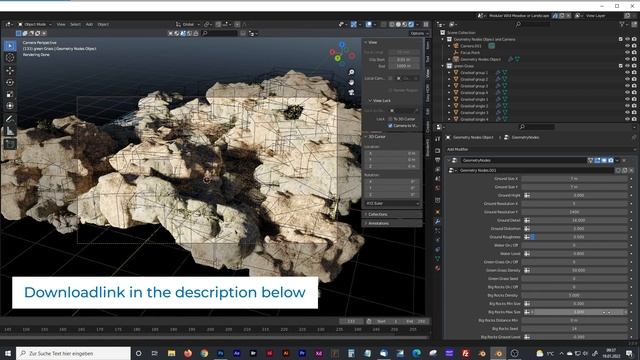
Task: Select Grasleaf single 3 in the outliner
Action: point(474,113)
